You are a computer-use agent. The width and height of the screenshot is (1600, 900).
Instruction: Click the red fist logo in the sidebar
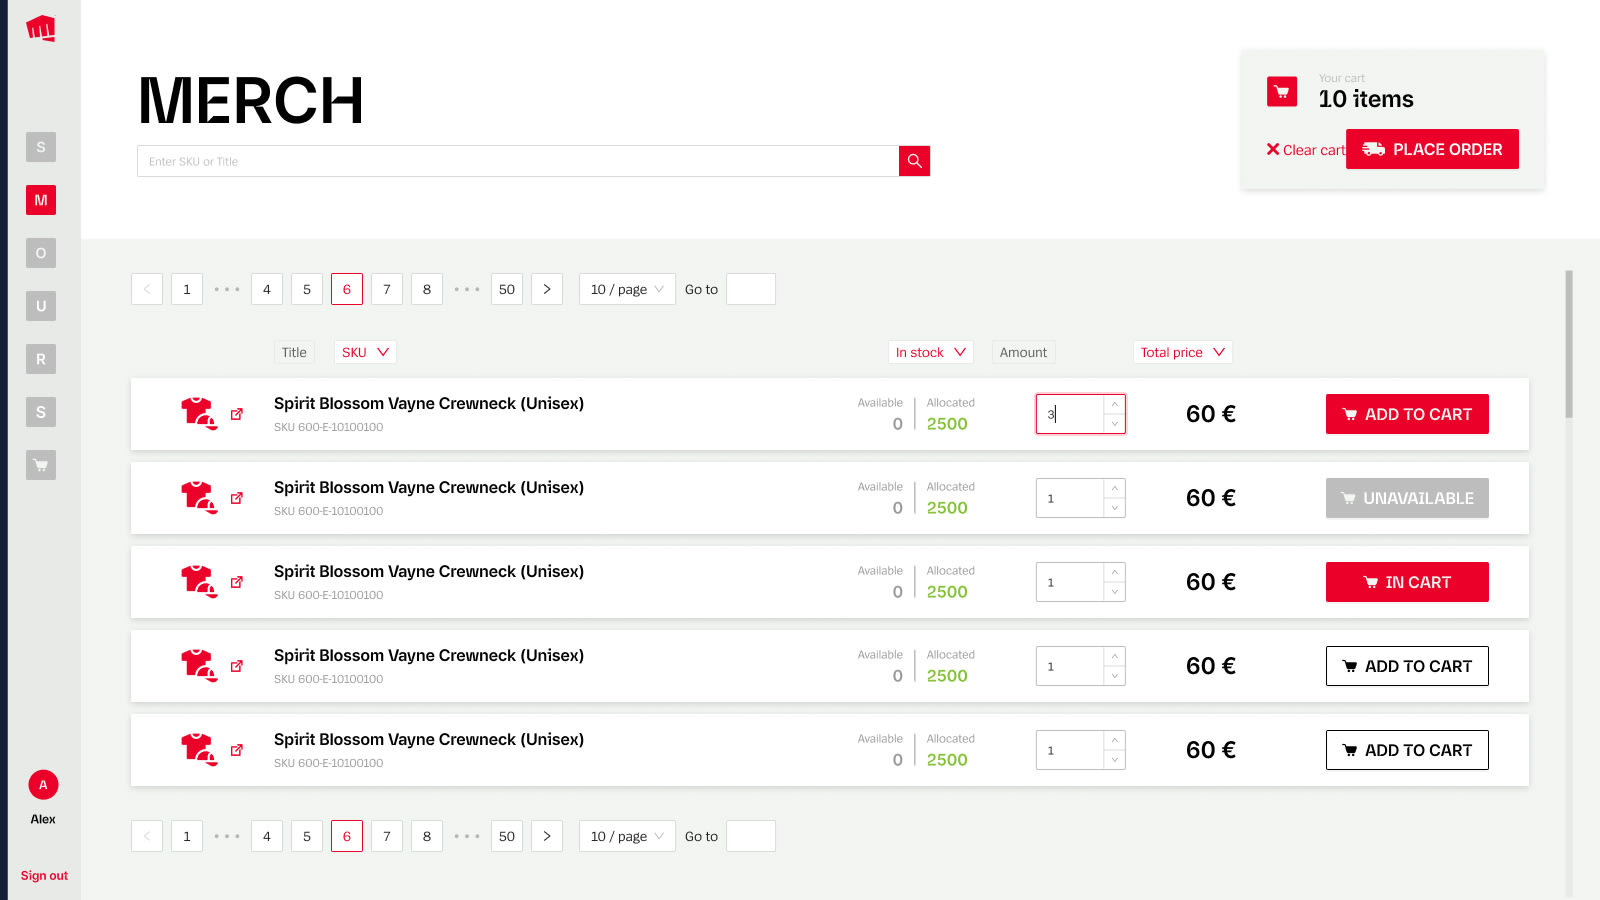point(41,28)
